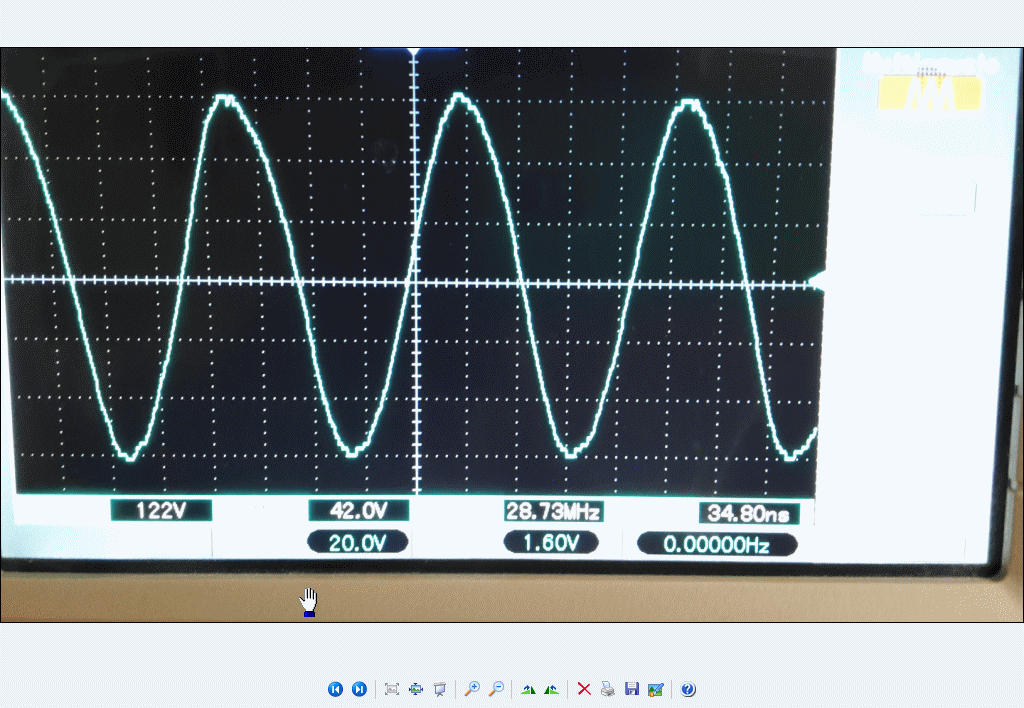1024x708 pixels.
Task: Click the 28.73MHz frequency readout
Action: [x=553, y=512]
